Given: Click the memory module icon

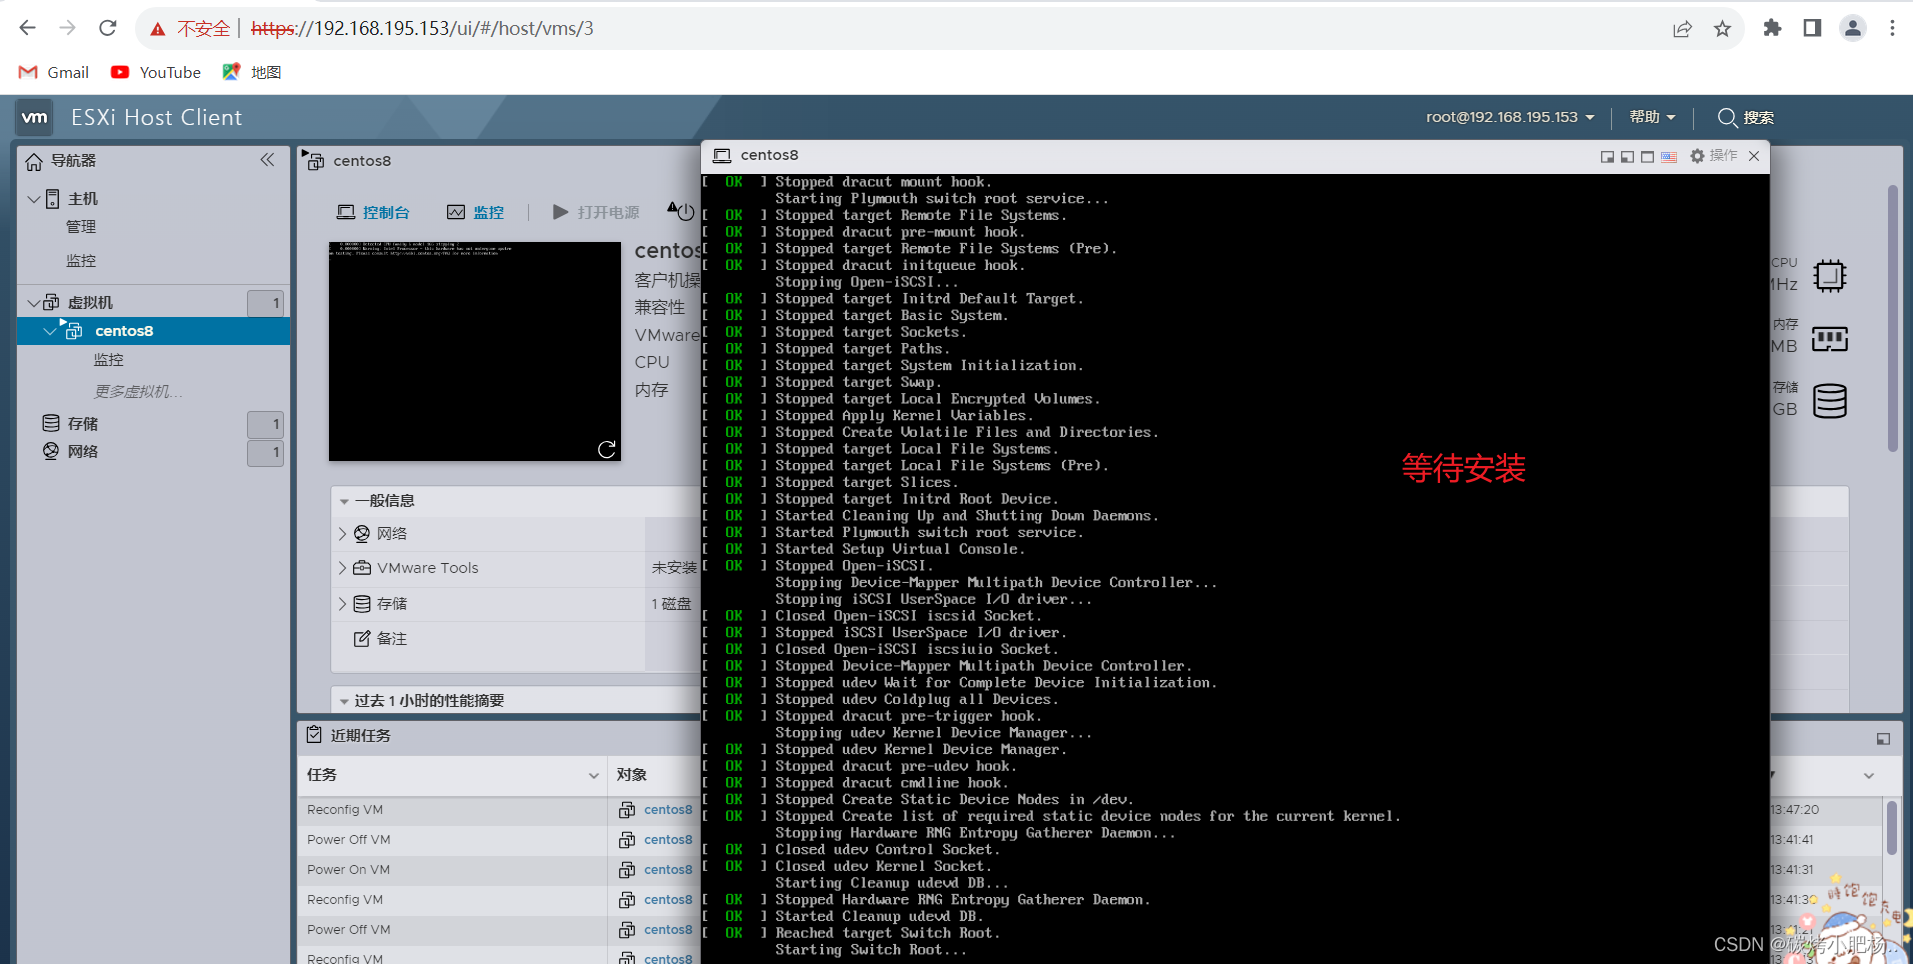Looking at the screenshot, I should coord(1829,339).
